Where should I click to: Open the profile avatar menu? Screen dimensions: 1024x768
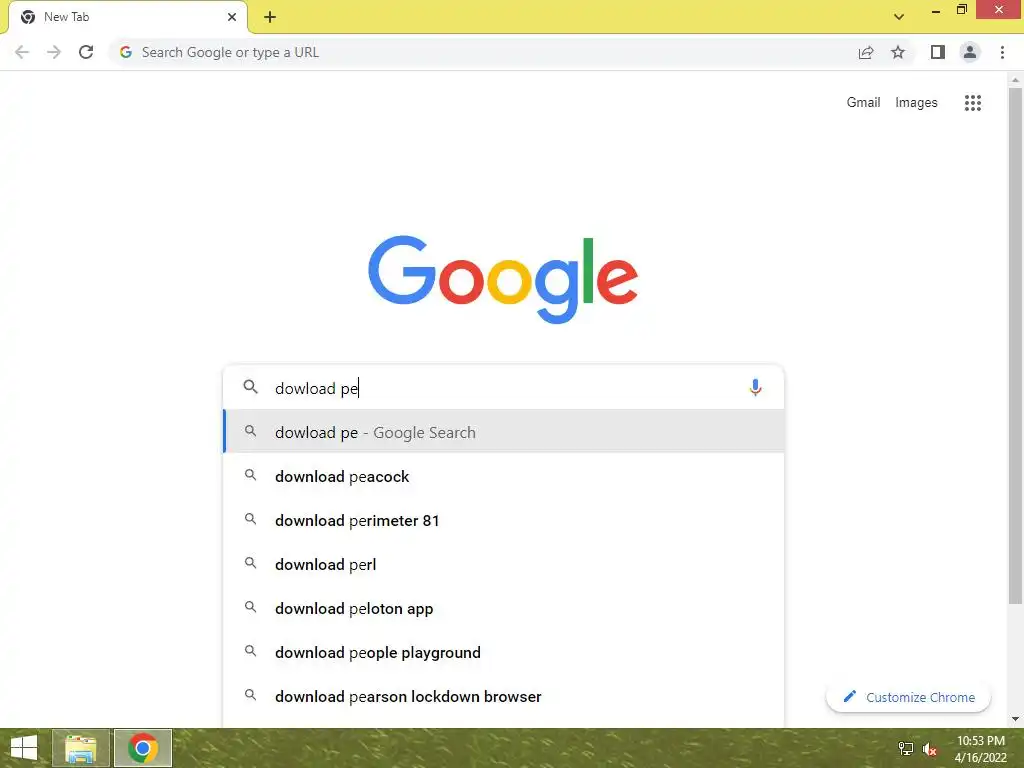(x=970, y=52)
